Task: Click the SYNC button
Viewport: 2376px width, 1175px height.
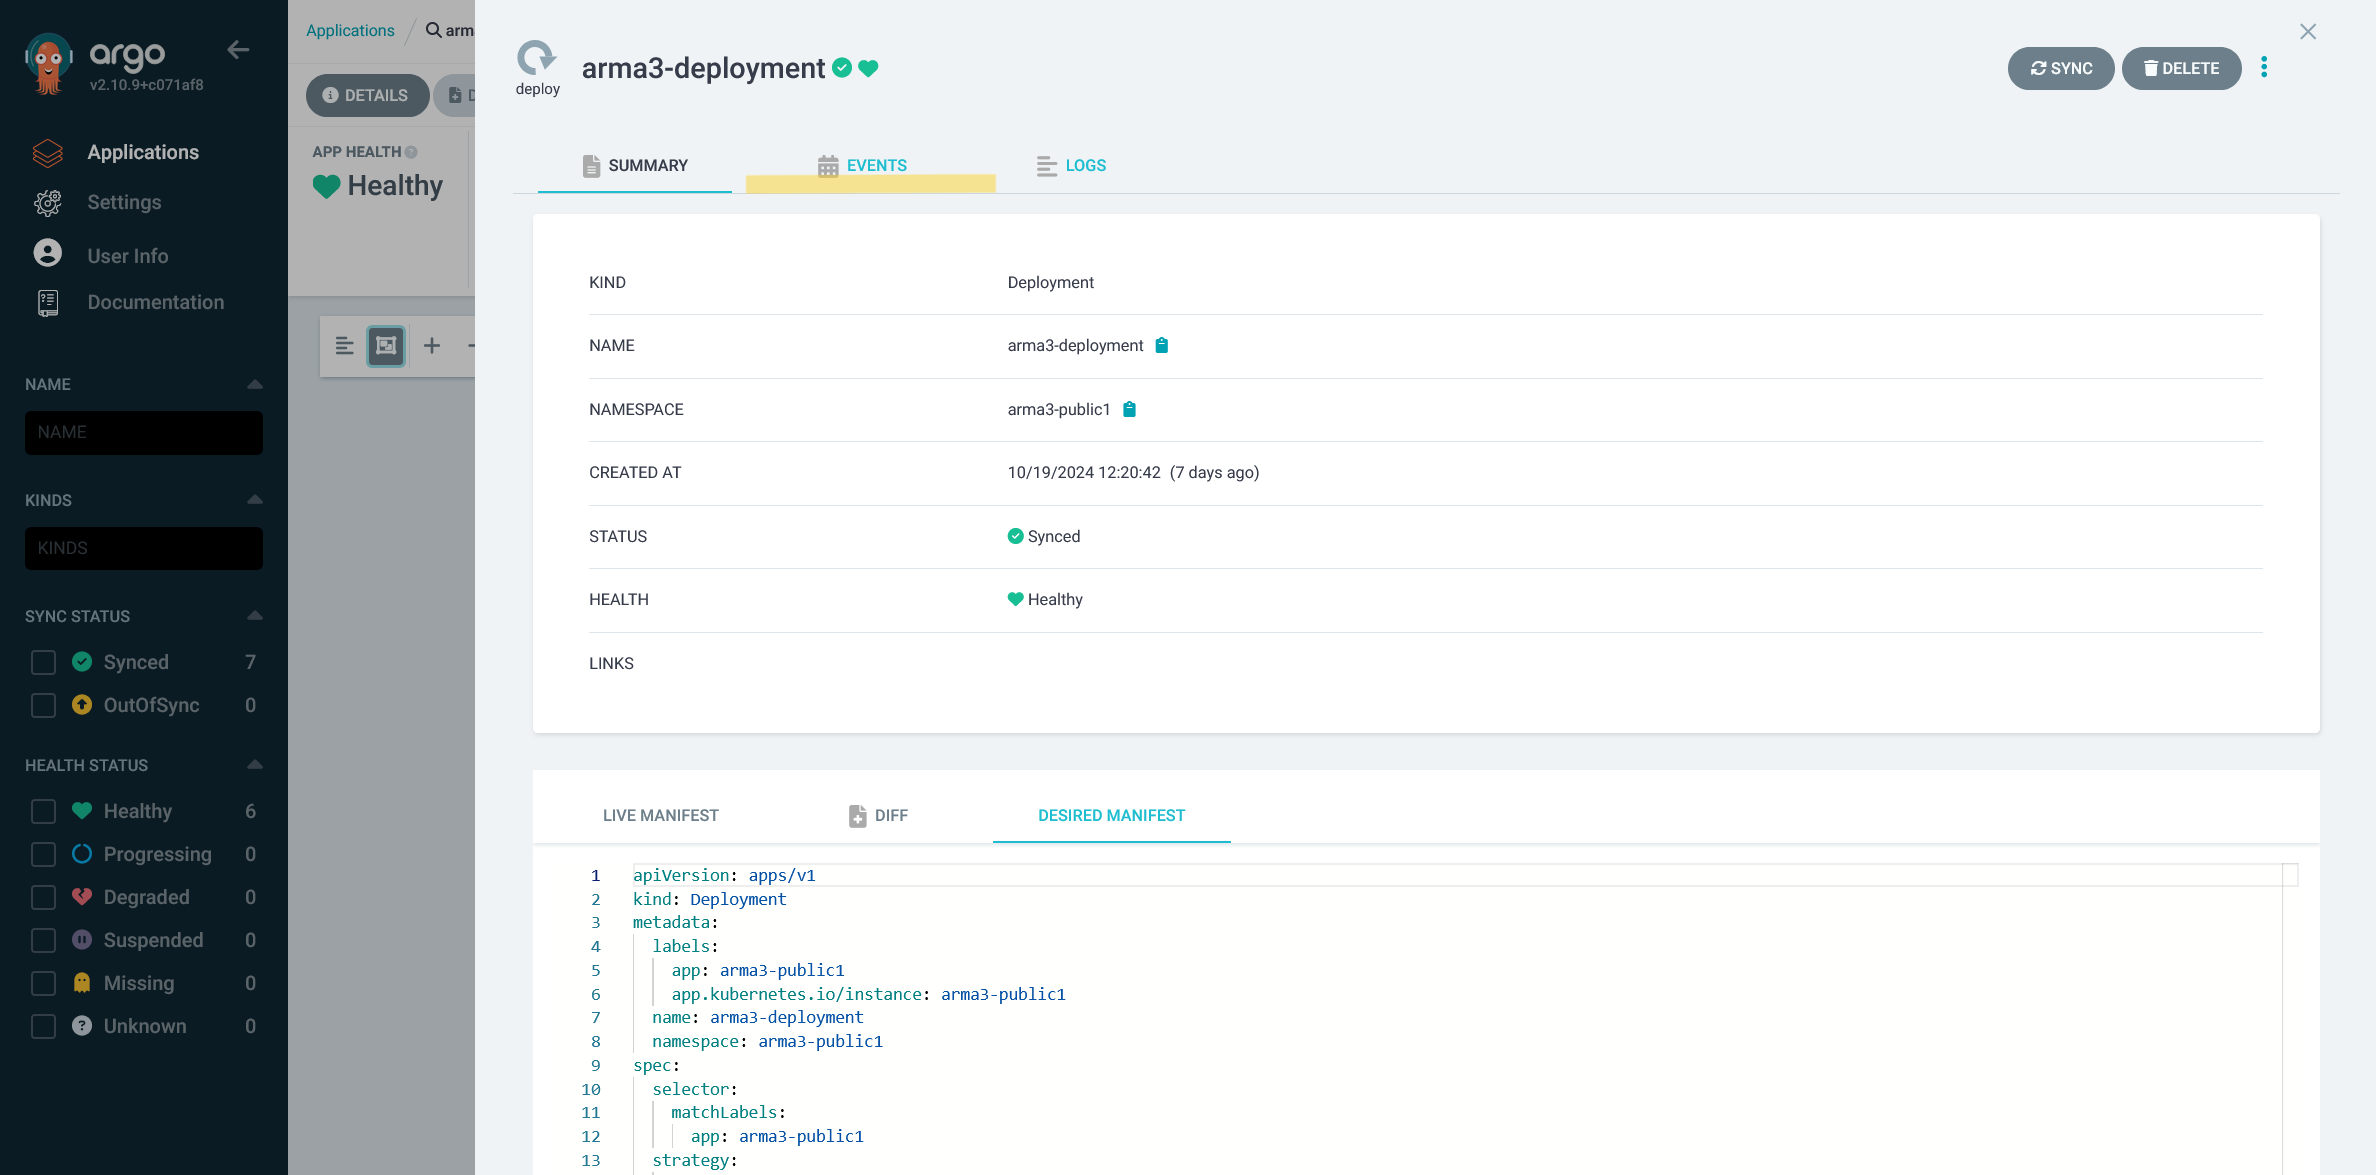Action: coord(2061,68)
